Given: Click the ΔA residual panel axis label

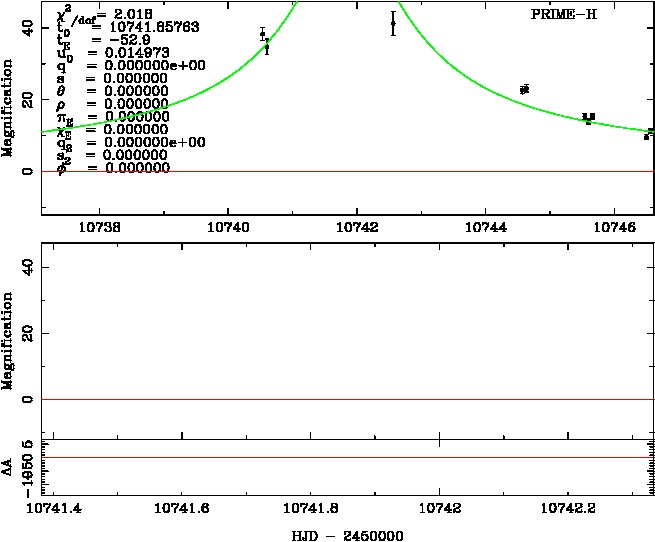Looking at the screenshot, I should coord(9,468).
